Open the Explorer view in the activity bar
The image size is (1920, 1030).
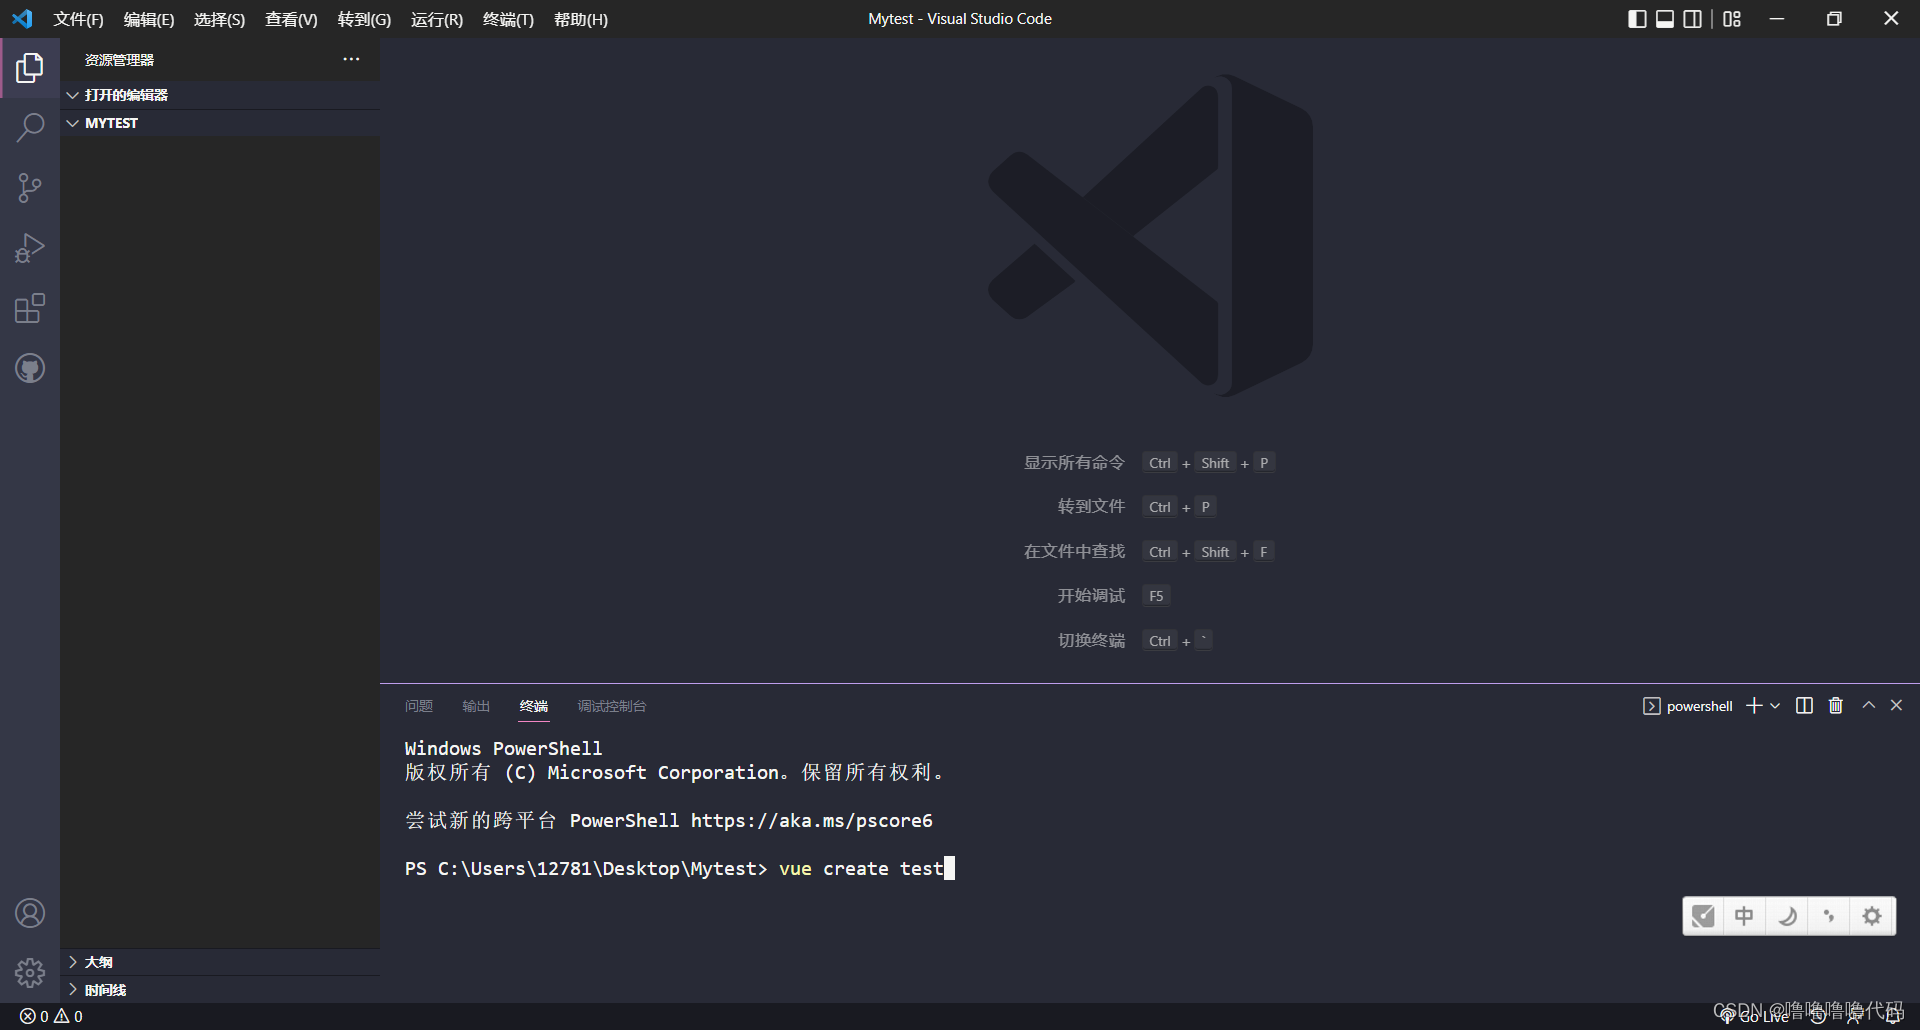[30, 68]
